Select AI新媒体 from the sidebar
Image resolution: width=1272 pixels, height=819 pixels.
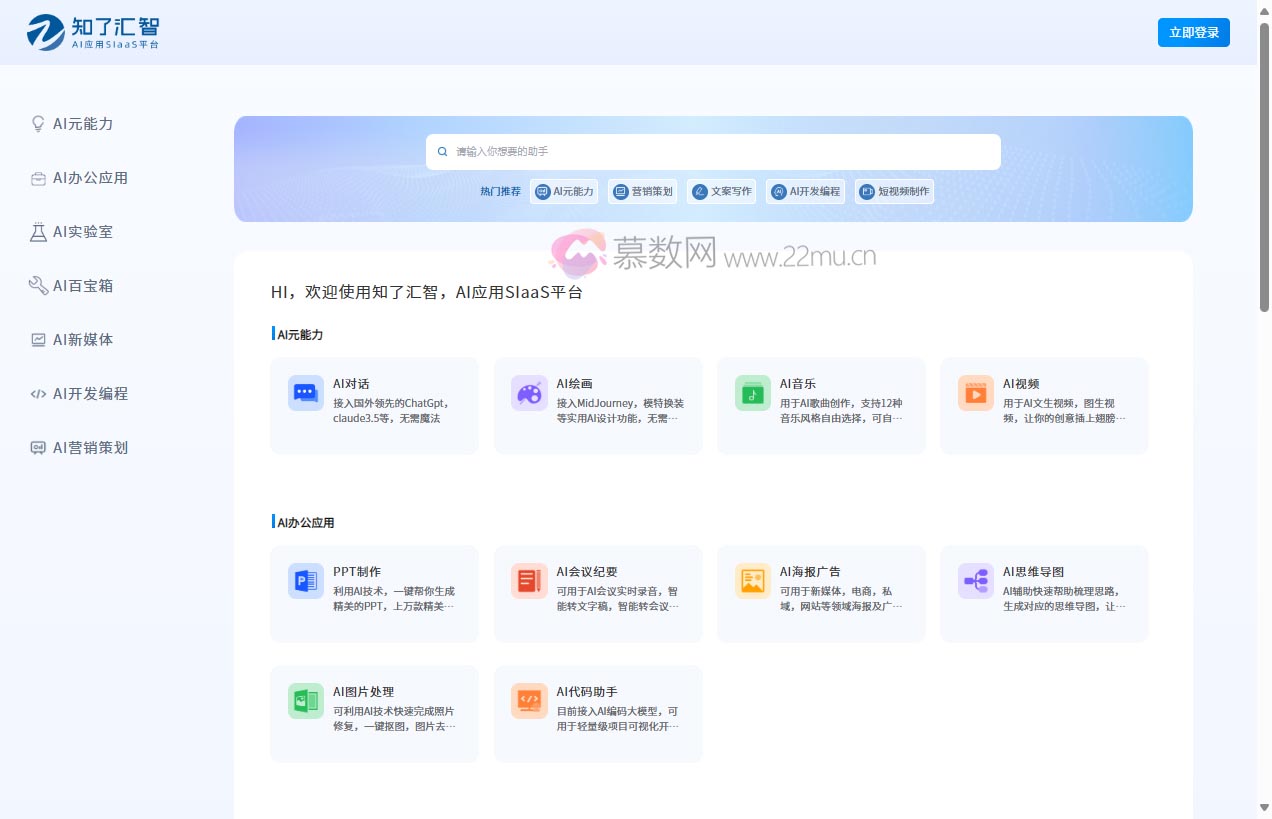pyautogui.click(x=74, y=340)
